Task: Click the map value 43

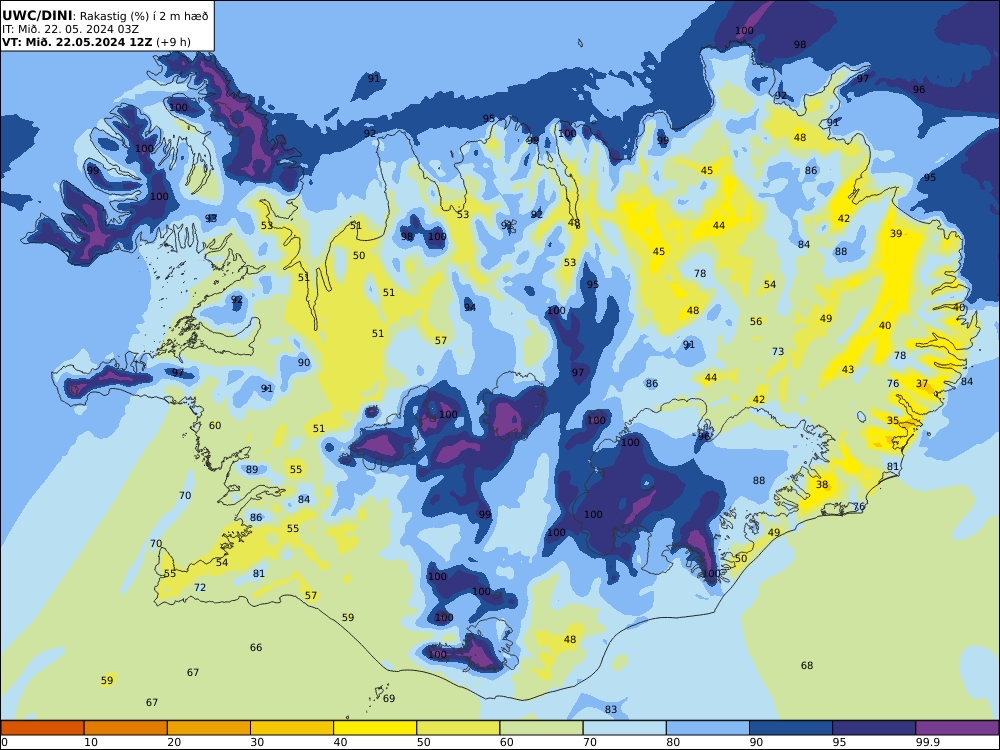Action: coord(848,369)
